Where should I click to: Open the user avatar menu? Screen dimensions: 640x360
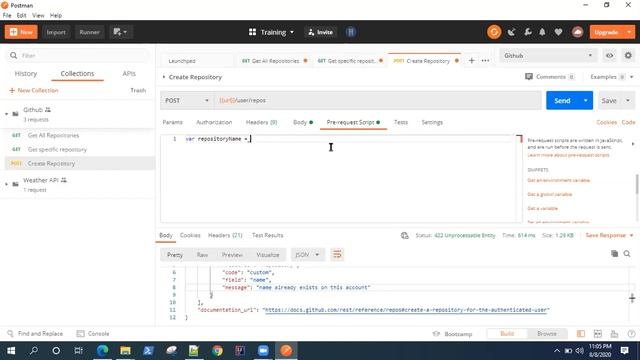pyautogui.click(x=577, y=32)
